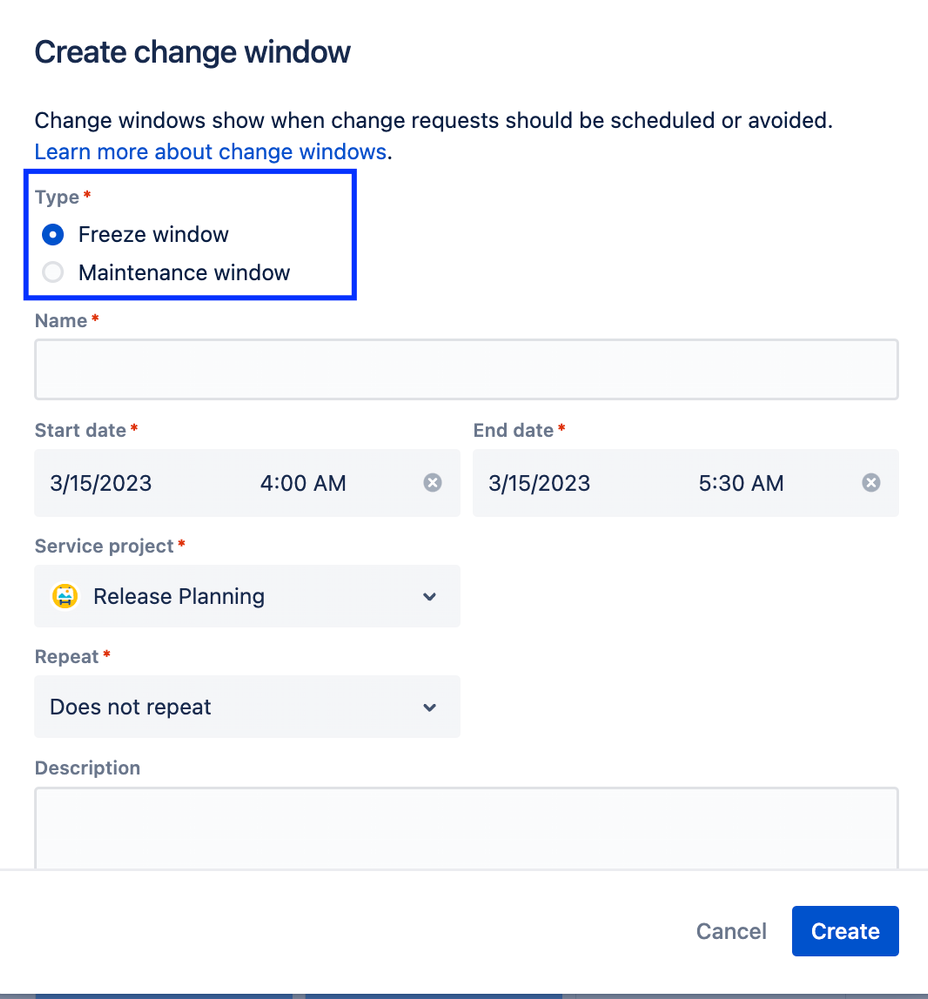Viewport: 928px width, 999px height.
Task: Clear the start date with the X icon
Action: point(432,483)
